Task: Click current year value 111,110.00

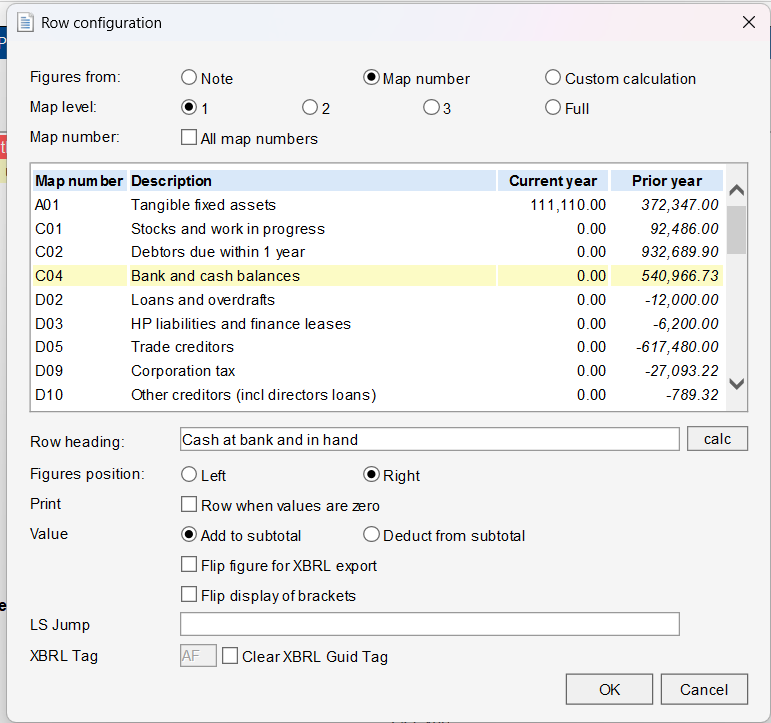Action: coord(568,205)
